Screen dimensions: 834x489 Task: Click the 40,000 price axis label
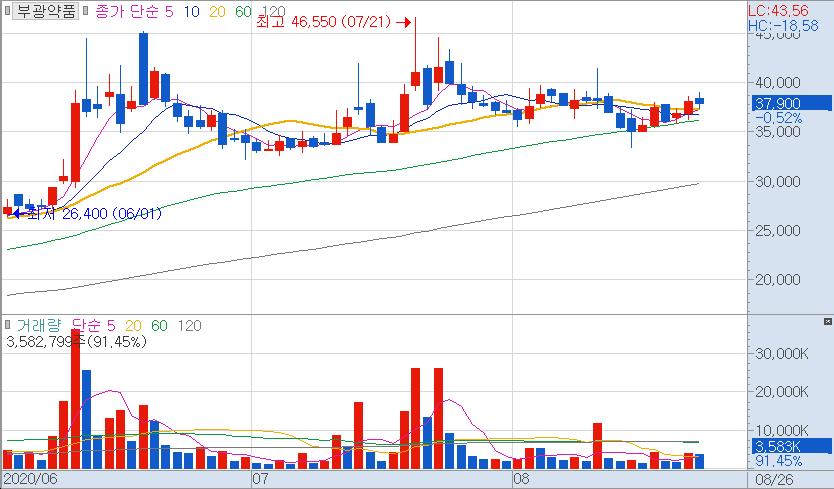click(778, 82)
